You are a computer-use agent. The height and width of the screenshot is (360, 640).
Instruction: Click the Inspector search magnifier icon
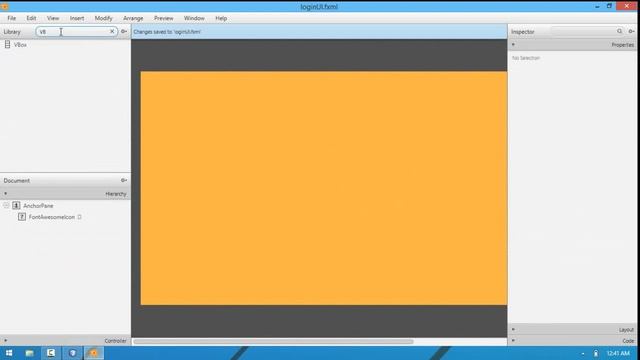pyautogui.click(x=620, y=31)
